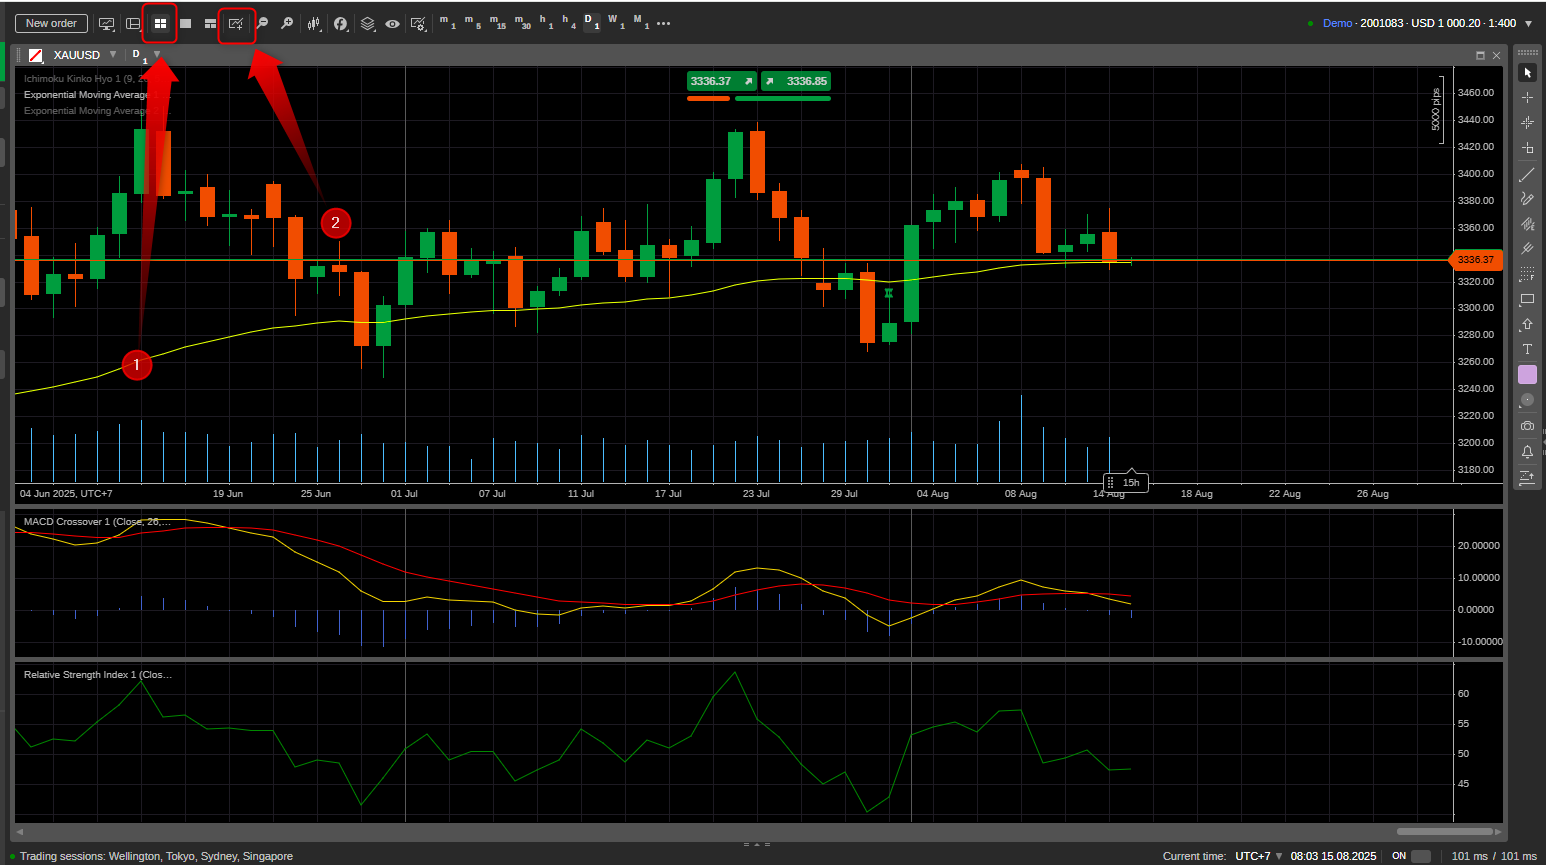Screen dimensions: 1546x865
Task: Switch to free-chart mode
Action: click(210, 23)
